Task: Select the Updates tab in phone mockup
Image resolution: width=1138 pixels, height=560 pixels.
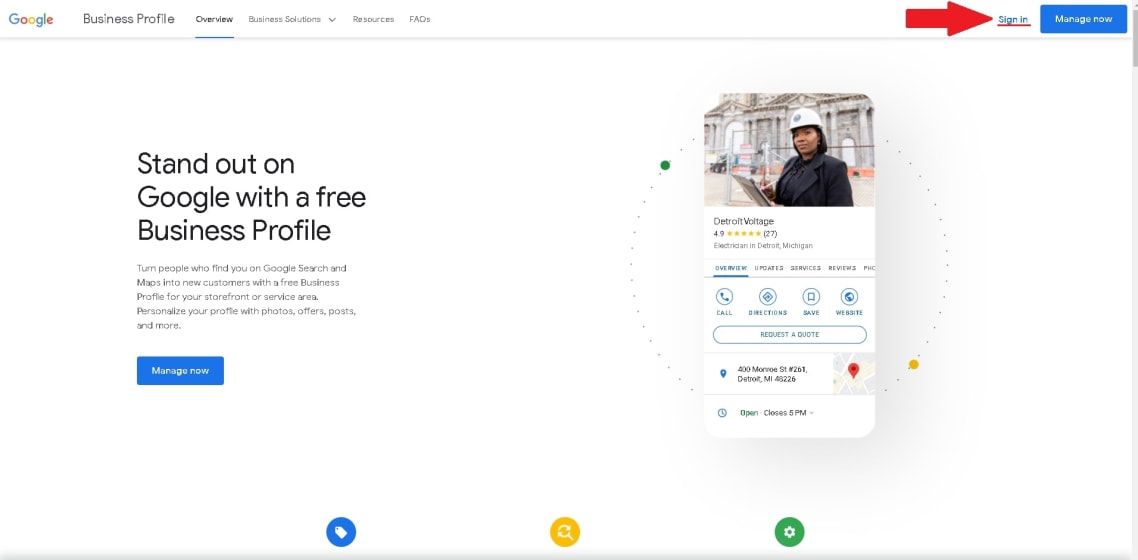Action: pos(769,268)
